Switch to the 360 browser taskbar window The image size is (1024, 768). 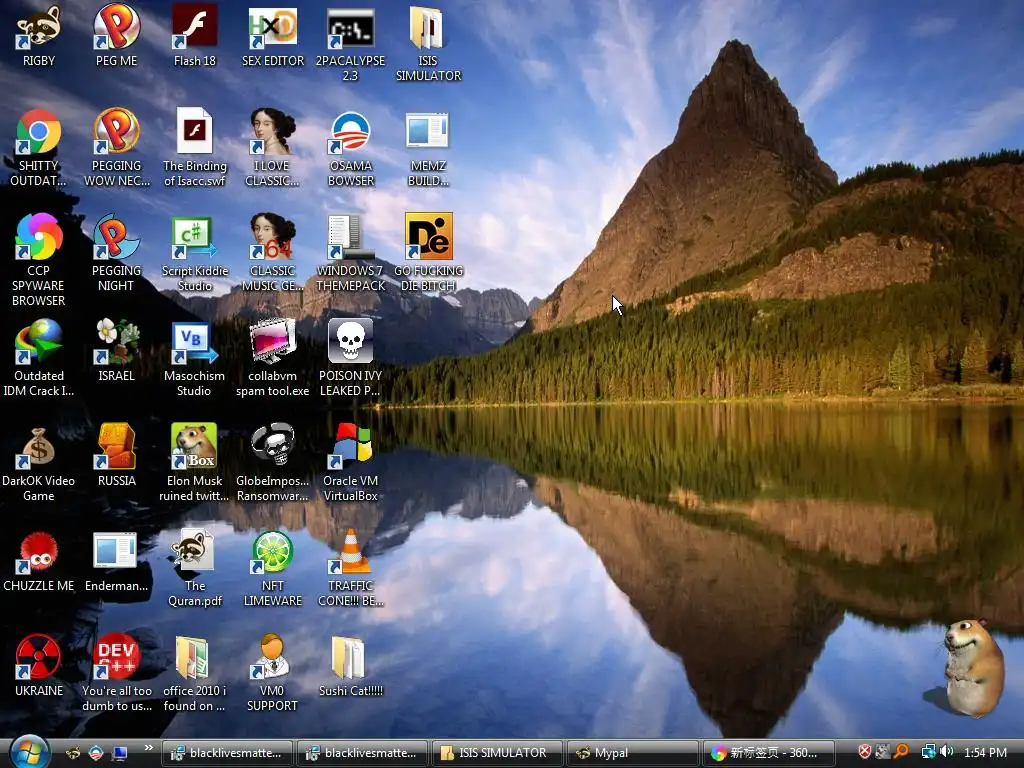pos(769,753)
